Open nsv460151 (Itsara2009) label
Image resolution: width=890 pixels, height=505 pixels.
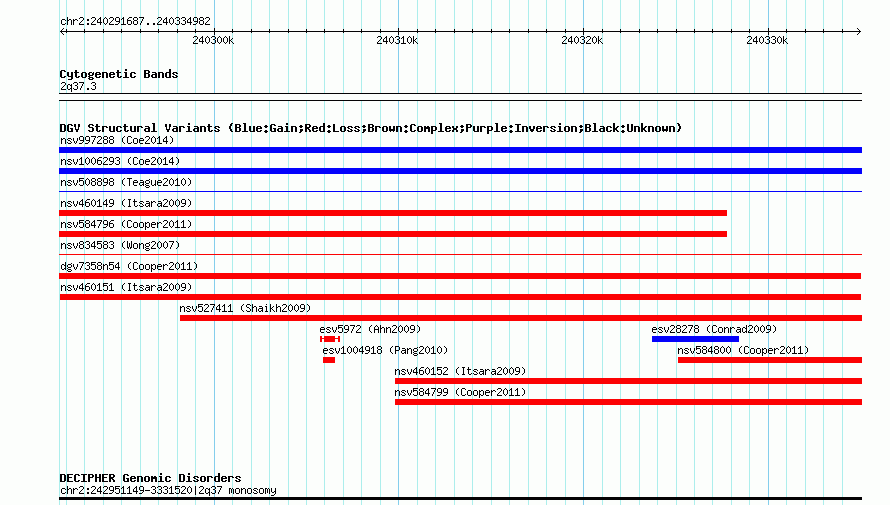[x=126, y=287]
